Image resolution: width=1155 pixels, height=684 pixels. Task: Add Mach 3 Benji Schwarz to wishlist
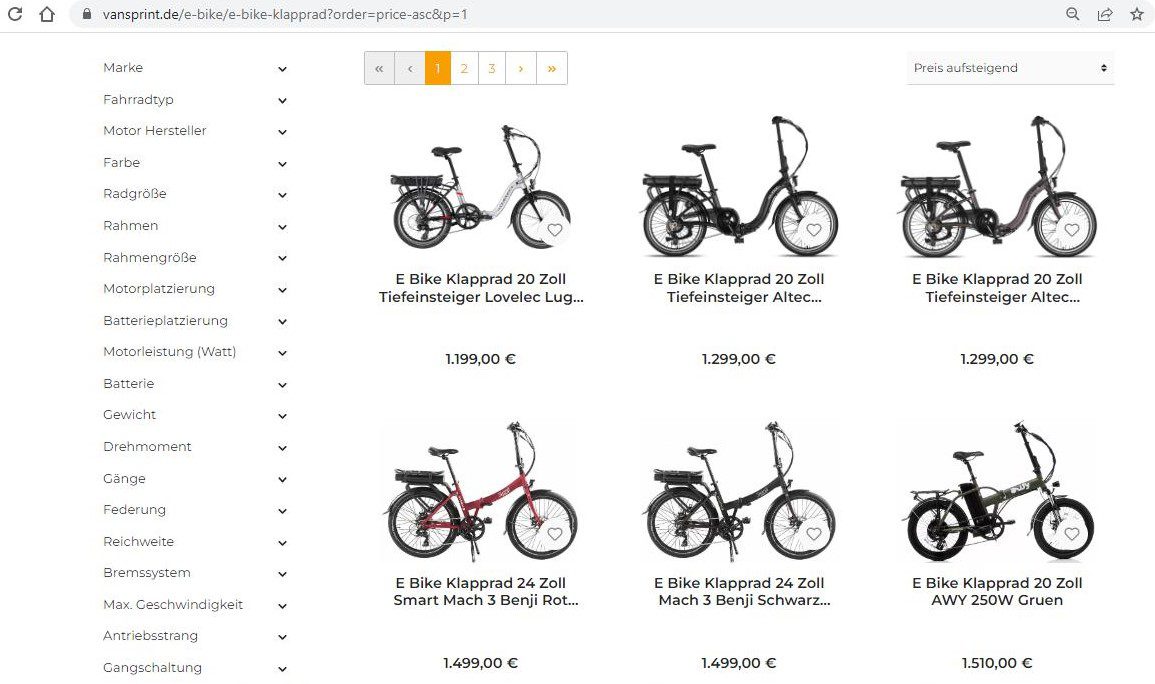point(813,534)
